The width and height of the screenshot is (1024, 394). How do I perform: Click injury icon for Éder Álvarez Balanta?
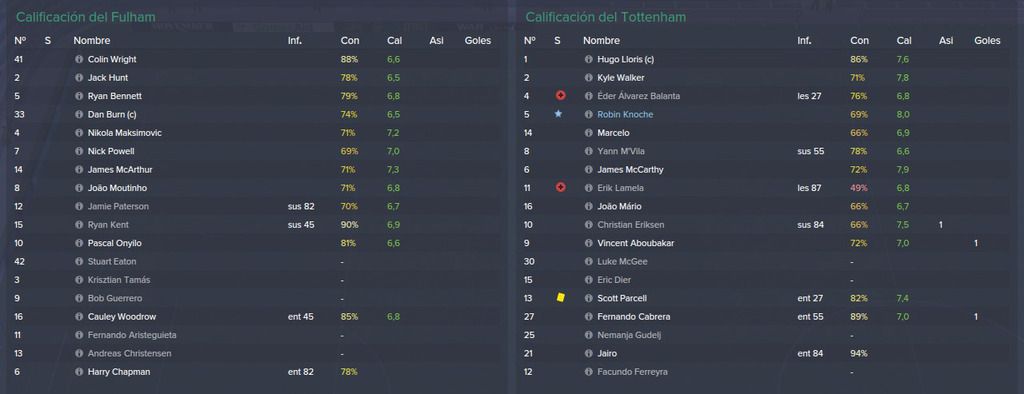pos(560,96)
